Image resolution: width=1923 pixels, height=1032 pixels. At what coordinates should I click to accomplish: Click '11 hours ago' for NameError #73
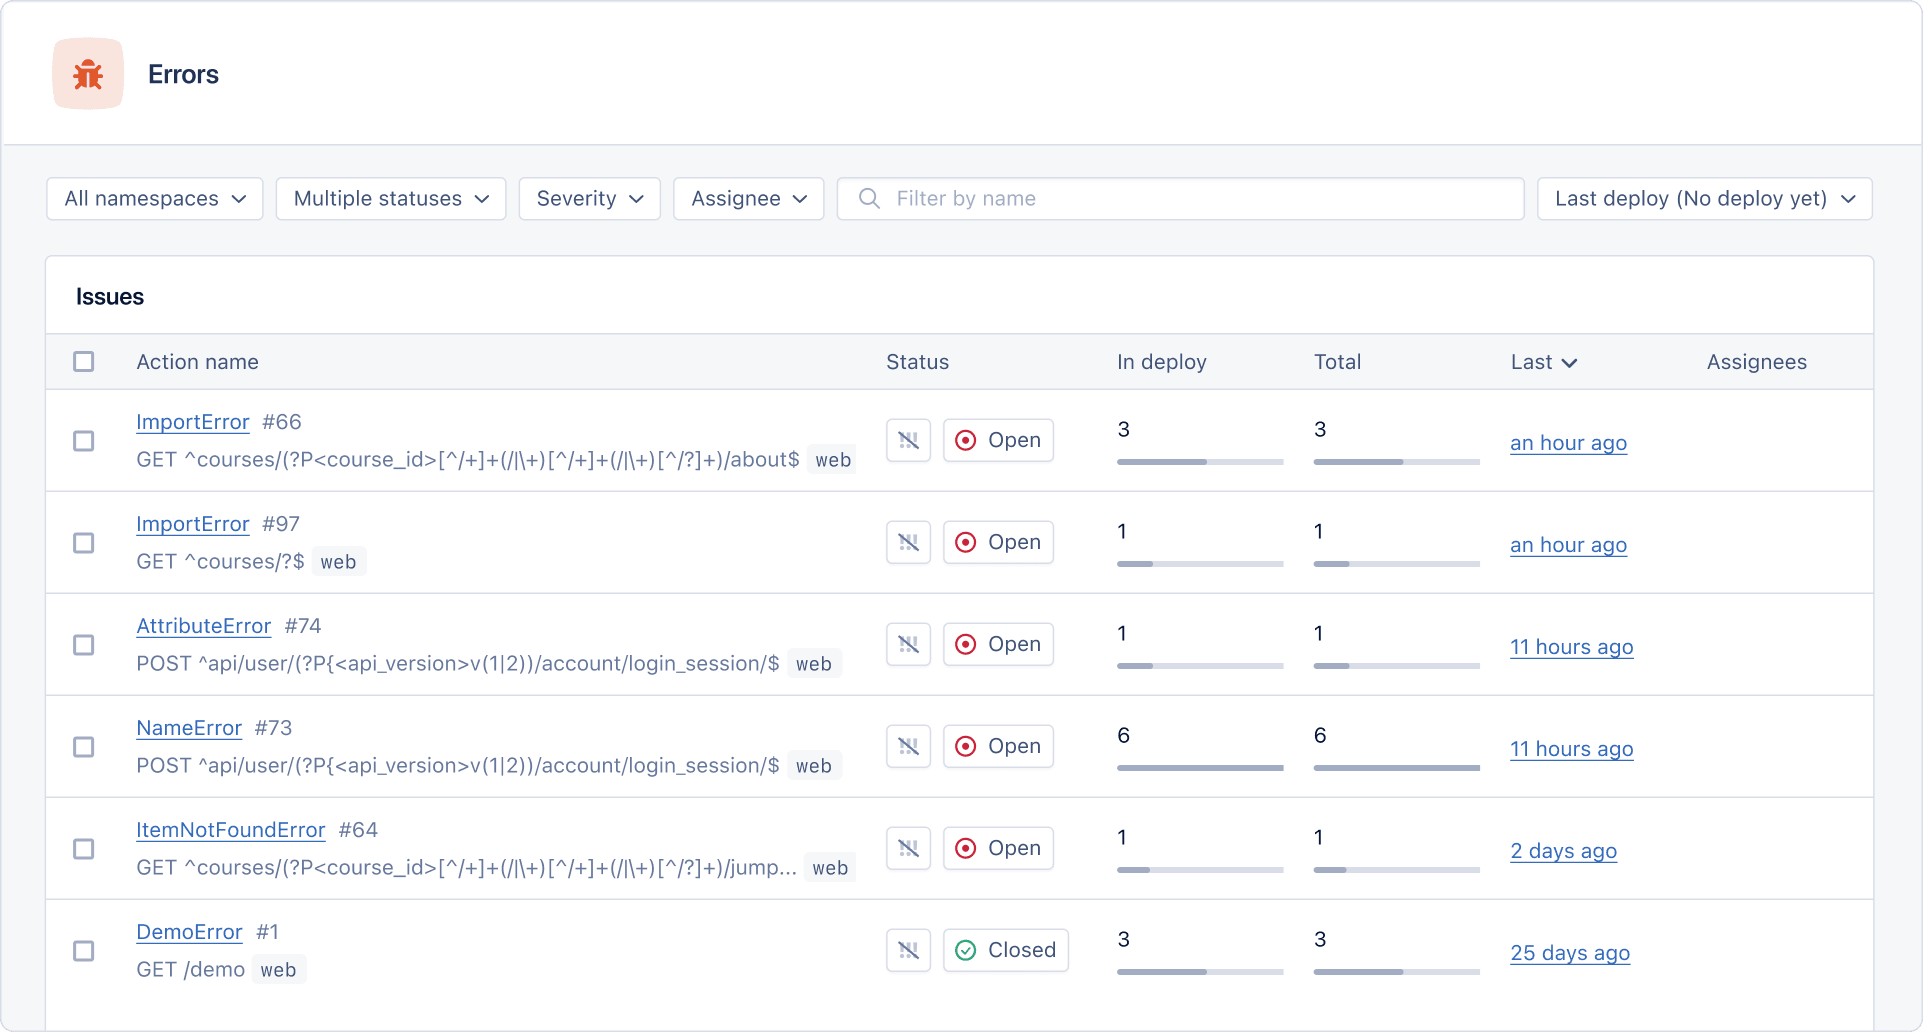pos(1571,749)
